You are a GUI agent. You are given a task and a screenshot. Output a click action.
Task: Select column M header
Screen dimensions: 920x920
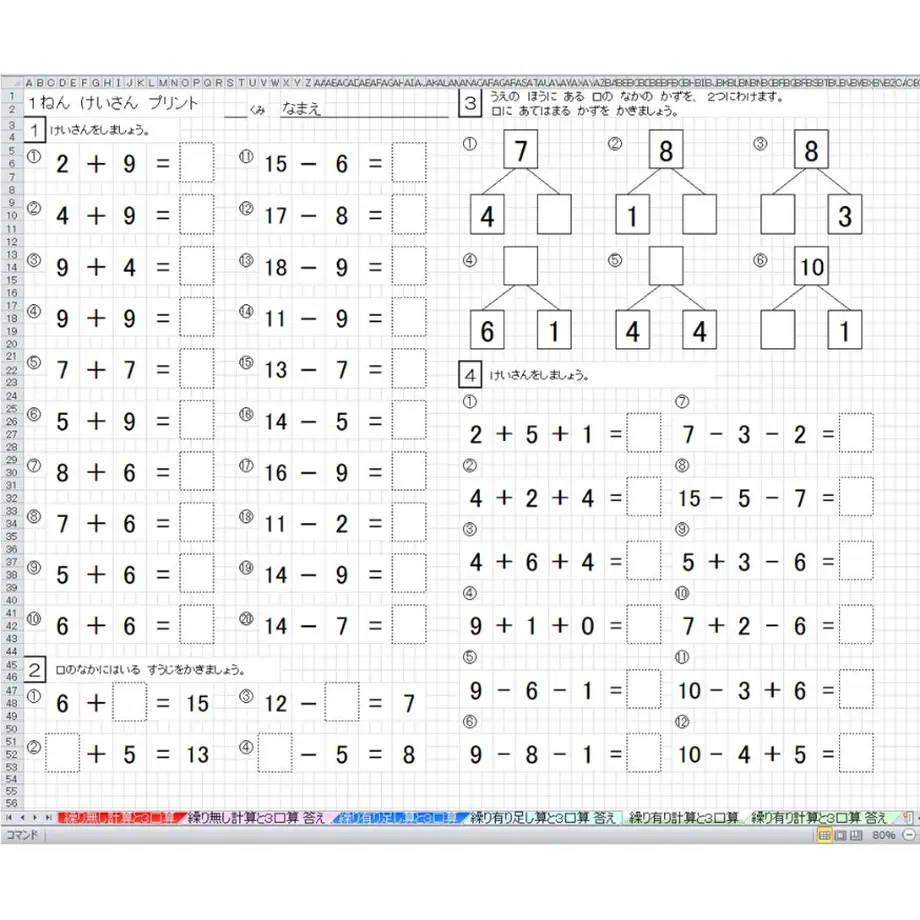[x=163, y=83]
